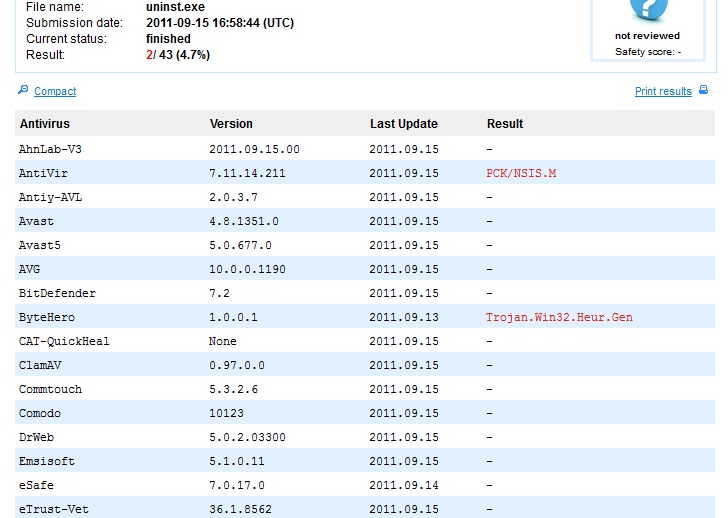Click version 2011.09.15.00 of AhnLab-V3
This screenshot has height=518, width=728.
coord(254,149)
